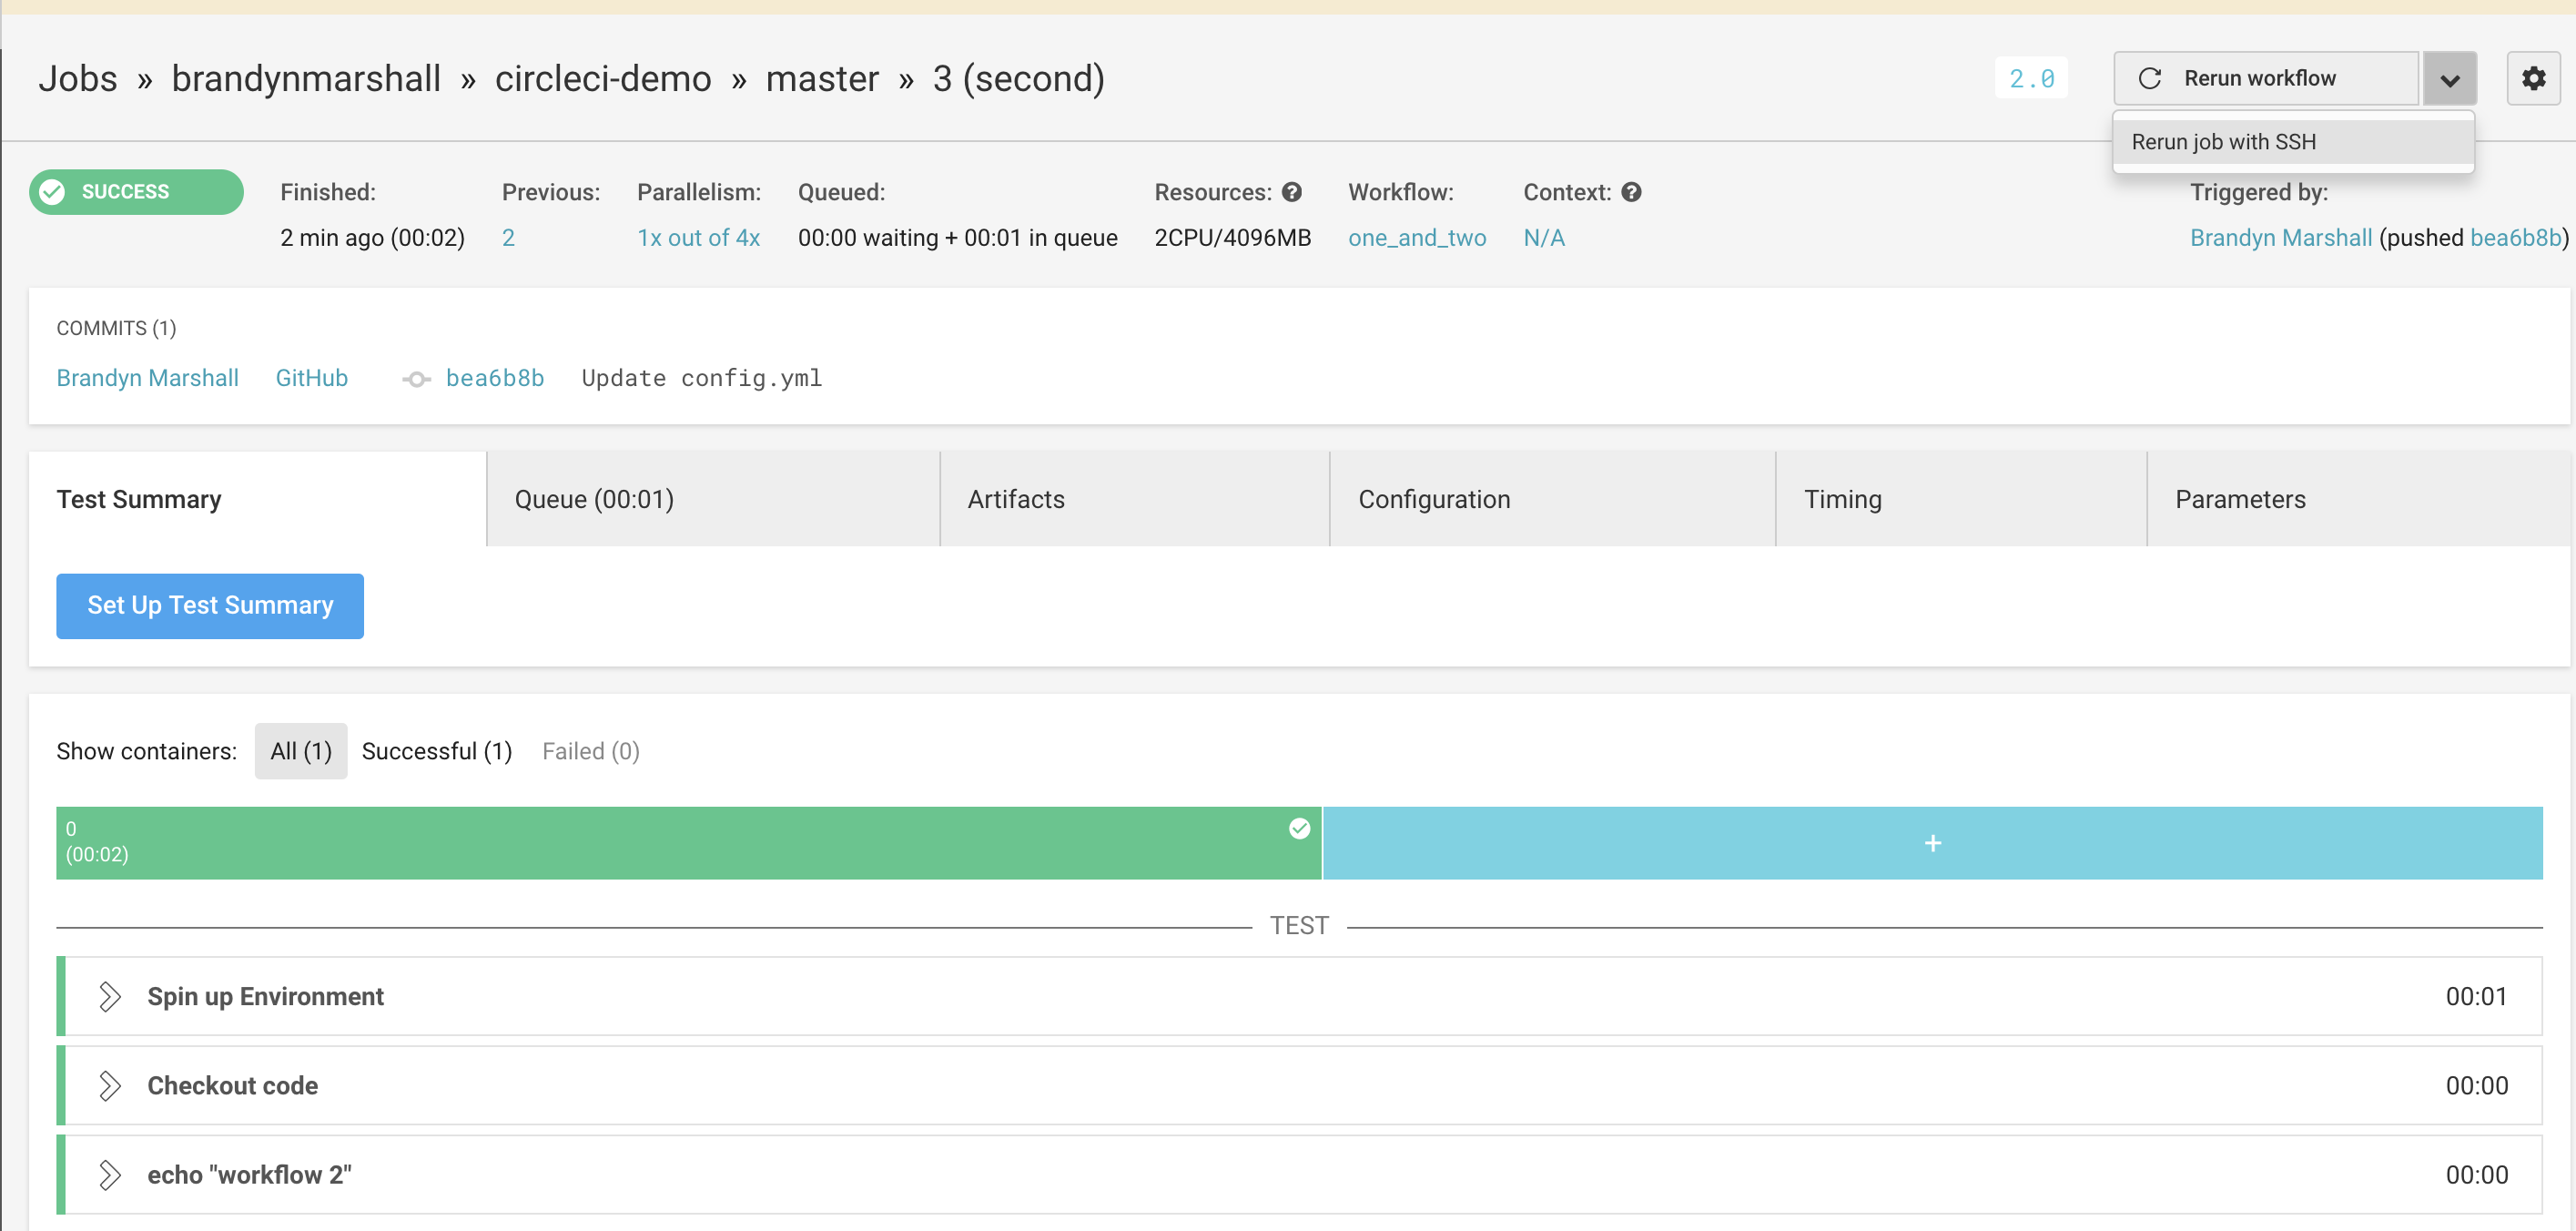The height and width of the screenshot is (1231, 2576).
Task: Click the Rerun workflow refresh icon
Action: point(2149,78)
